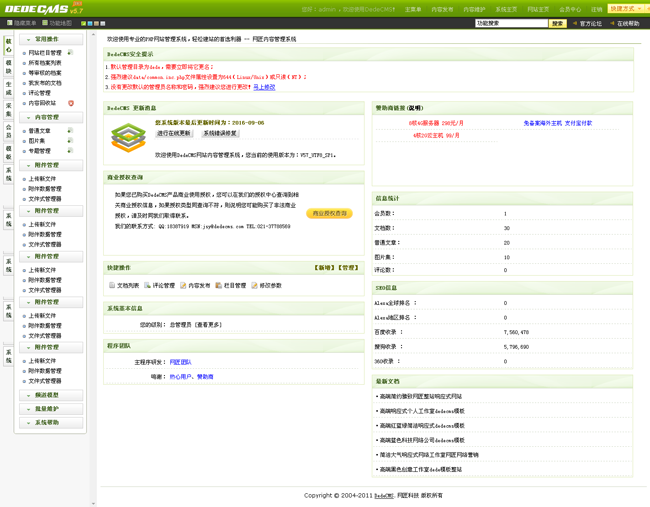Open 内容发布 in the top navigation
Viewport: 650px width, 507px height.
tap(442, 9)
